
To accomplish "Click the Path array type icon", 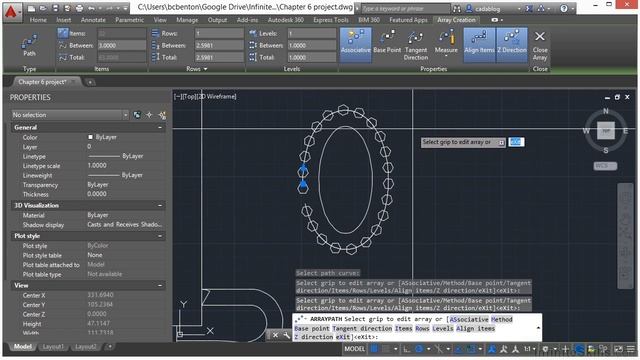I will 29,41.
